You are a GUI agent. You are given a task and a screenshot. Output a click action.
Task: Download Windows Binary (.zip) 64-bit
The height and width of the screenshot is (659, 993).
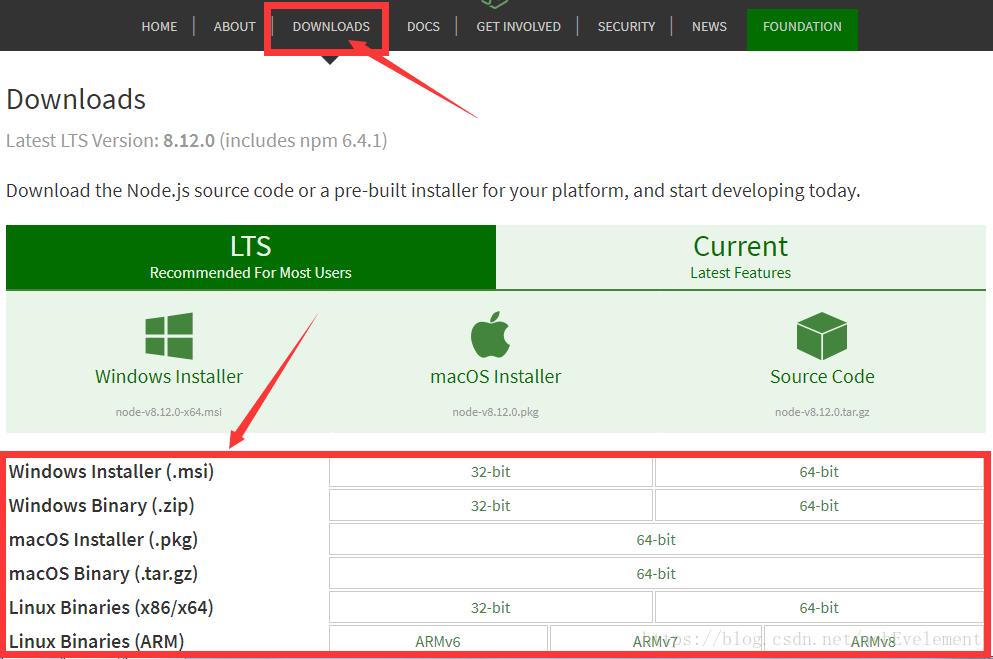coord(819,506)
